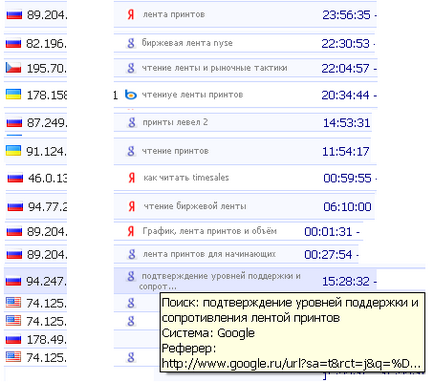Click Yandex icon beside 'чтение биржевой ленты'
Viewport: 434px width, 382px height.
(132, 206)
